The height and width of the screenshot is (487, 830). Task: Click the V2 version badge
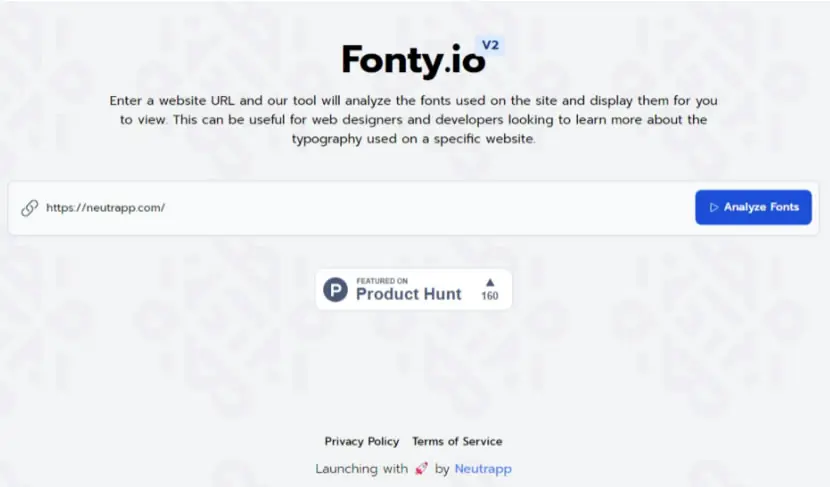490,46
